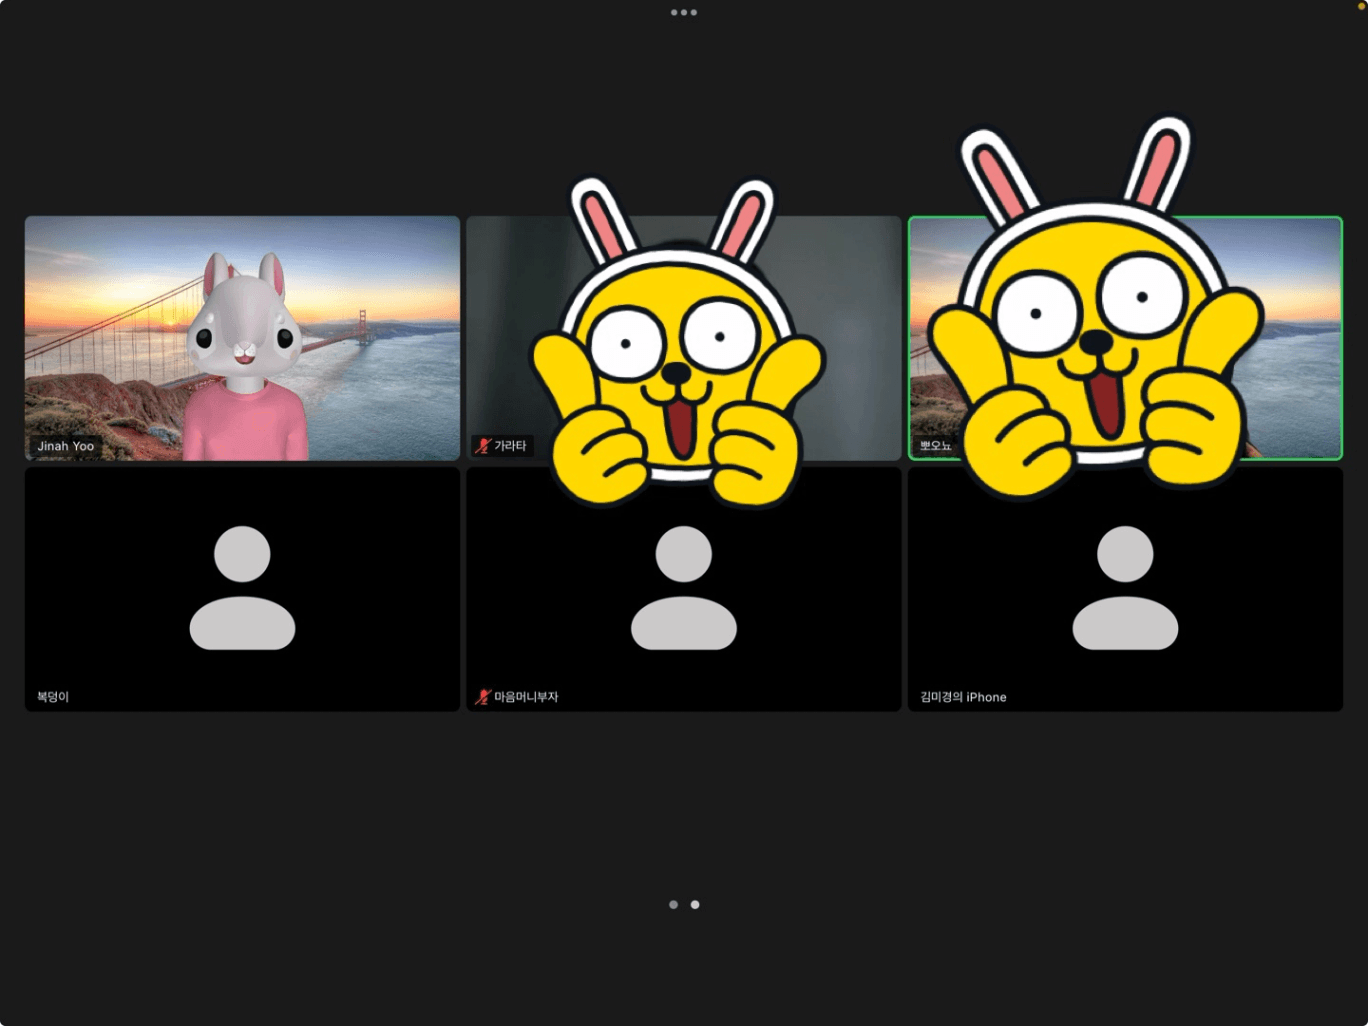Click the muted microphone icon beside 가라타
1368x1026 pixels.
(x=483, y=446)
